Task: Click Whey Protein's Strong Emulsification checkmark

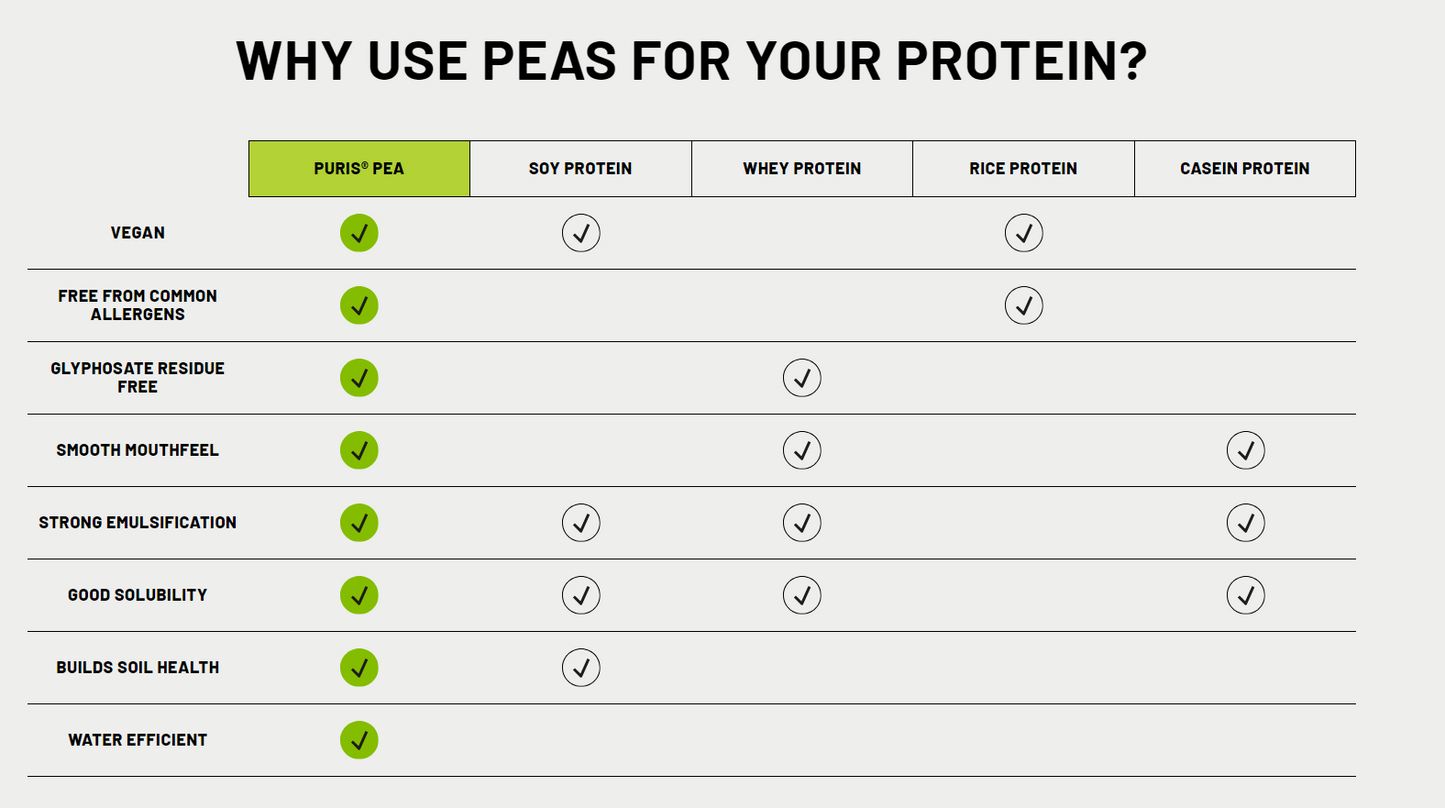Action: coord(802,522)
